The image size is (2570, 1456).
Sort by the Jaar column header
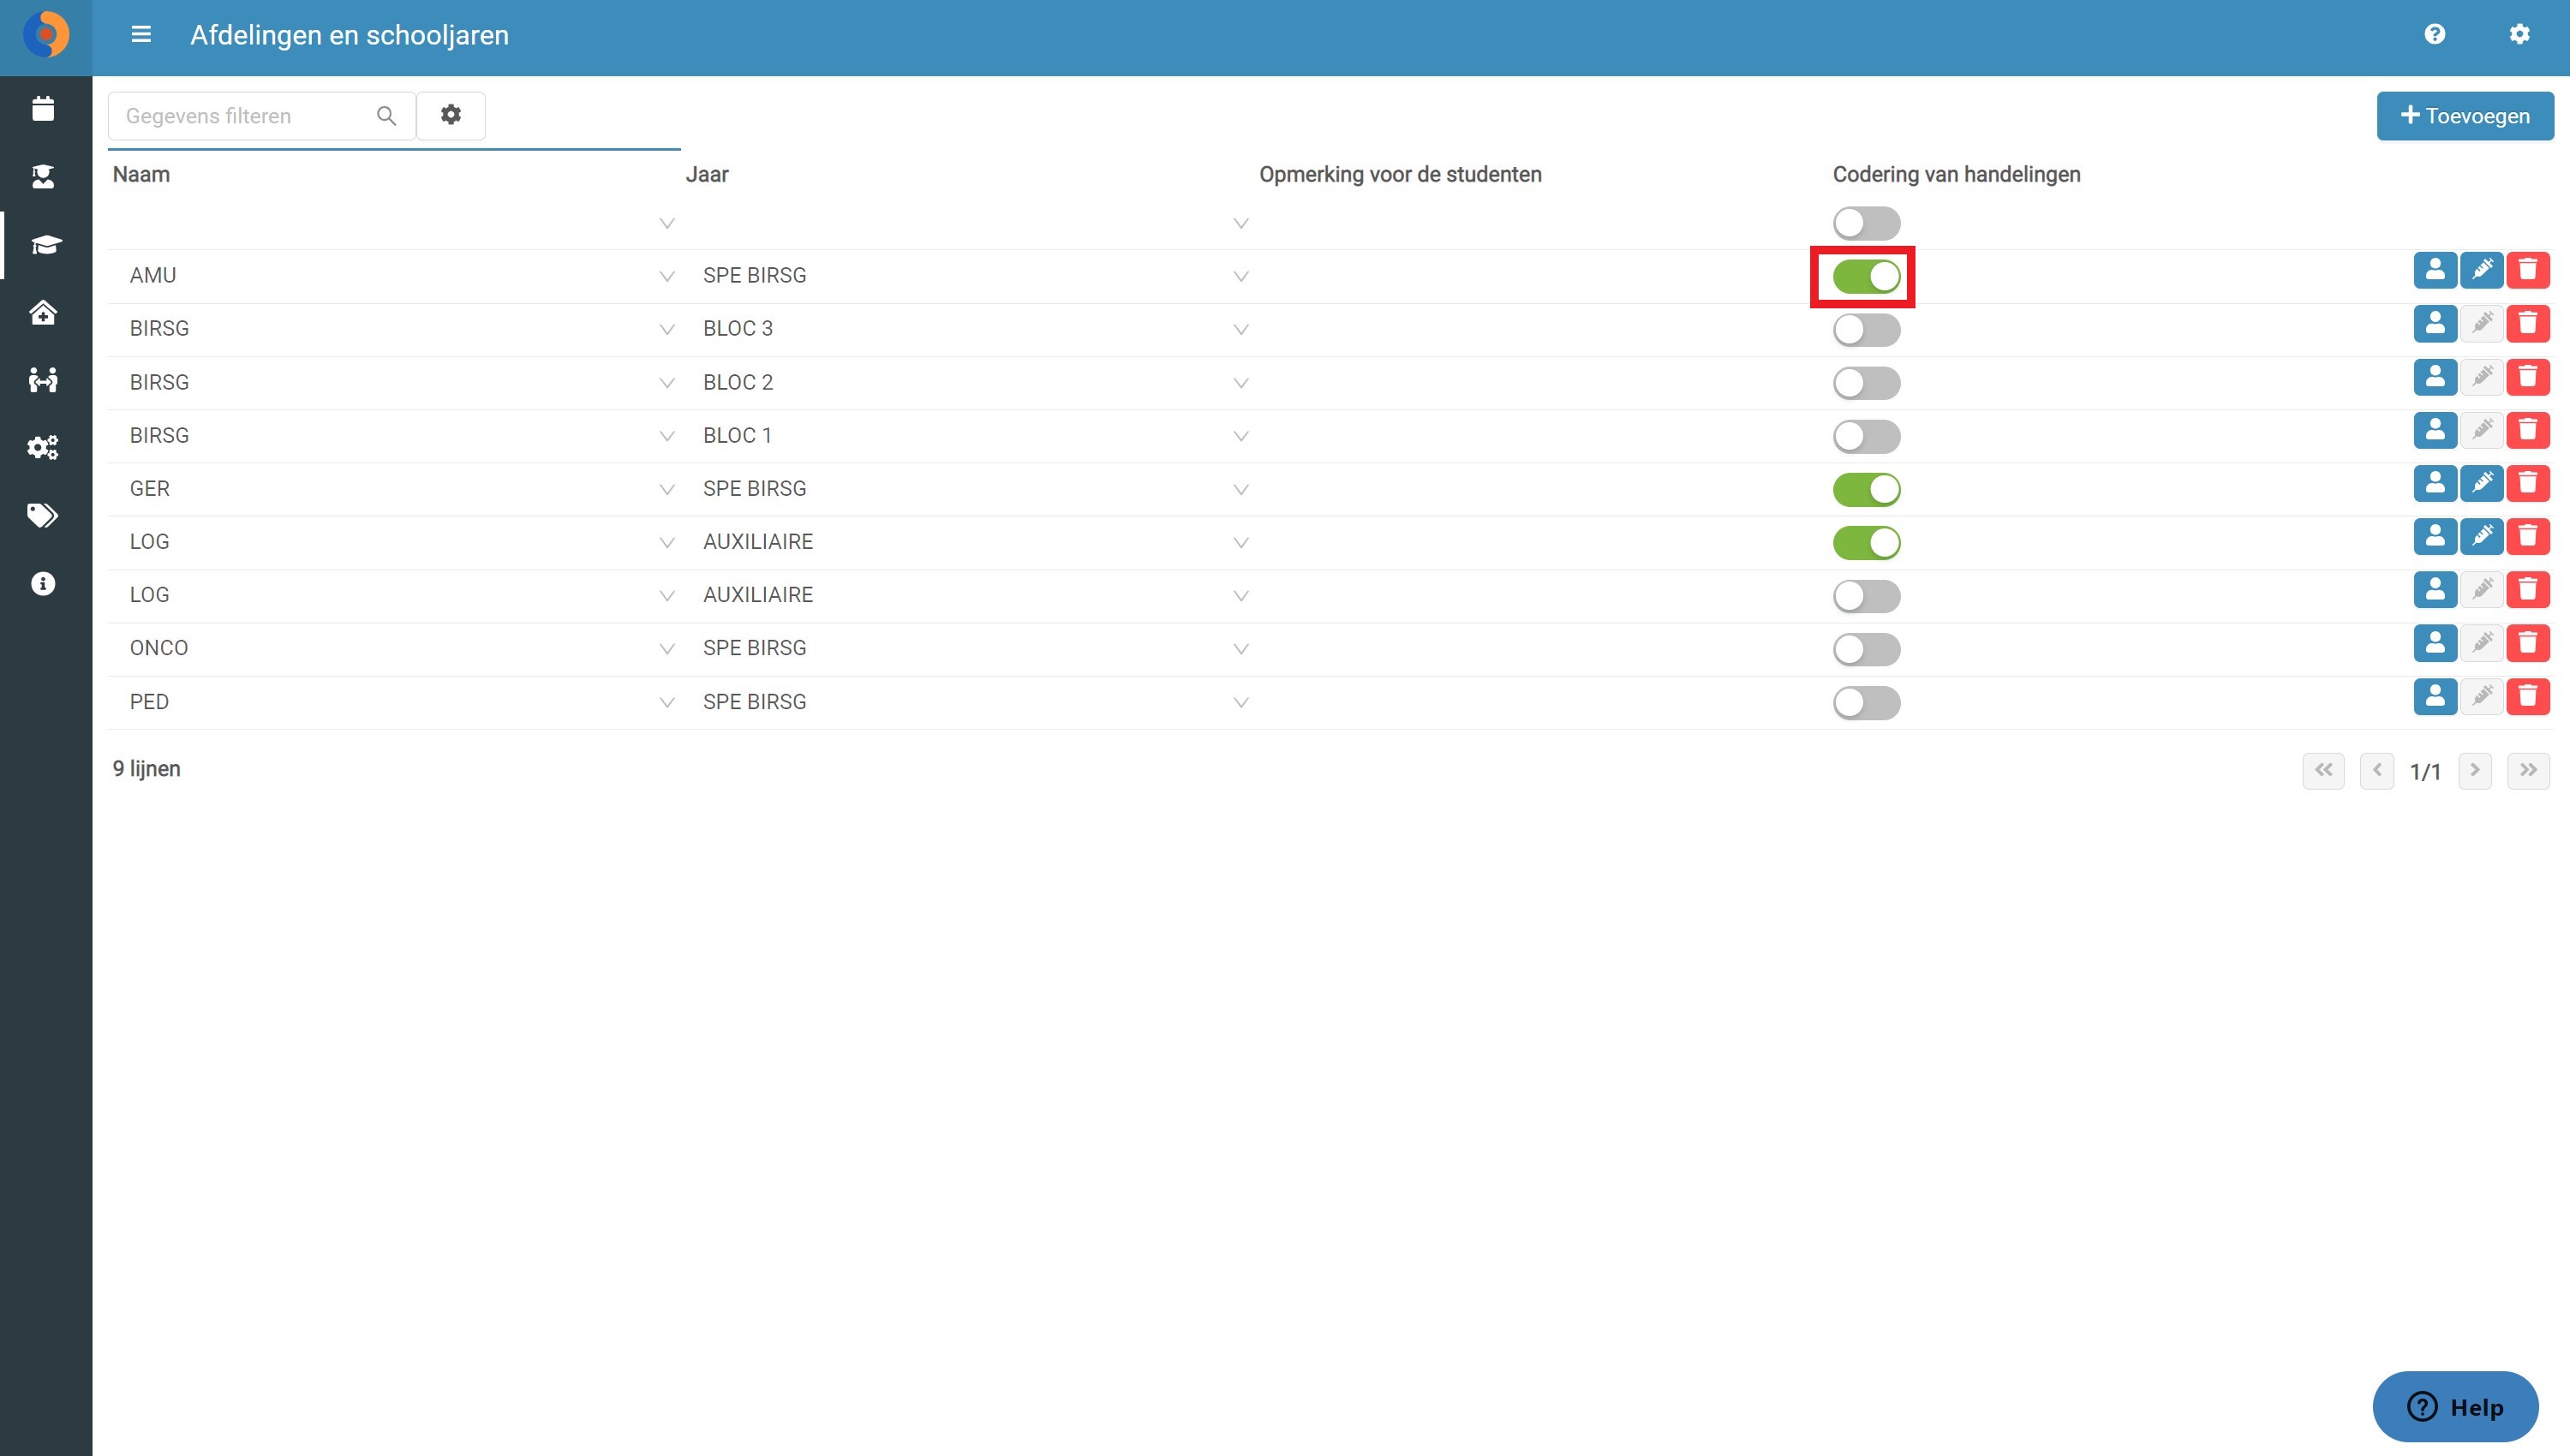707,174
